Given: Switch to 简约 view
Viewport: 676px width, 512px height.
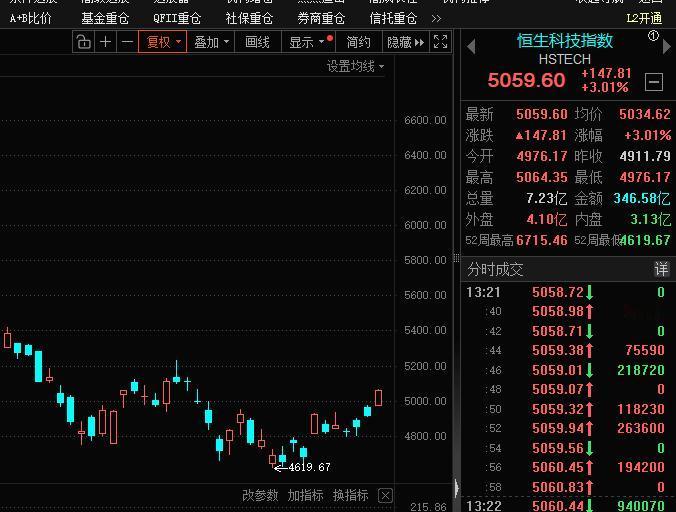Looking at the screenshot, I should click(x=358, y=42).
